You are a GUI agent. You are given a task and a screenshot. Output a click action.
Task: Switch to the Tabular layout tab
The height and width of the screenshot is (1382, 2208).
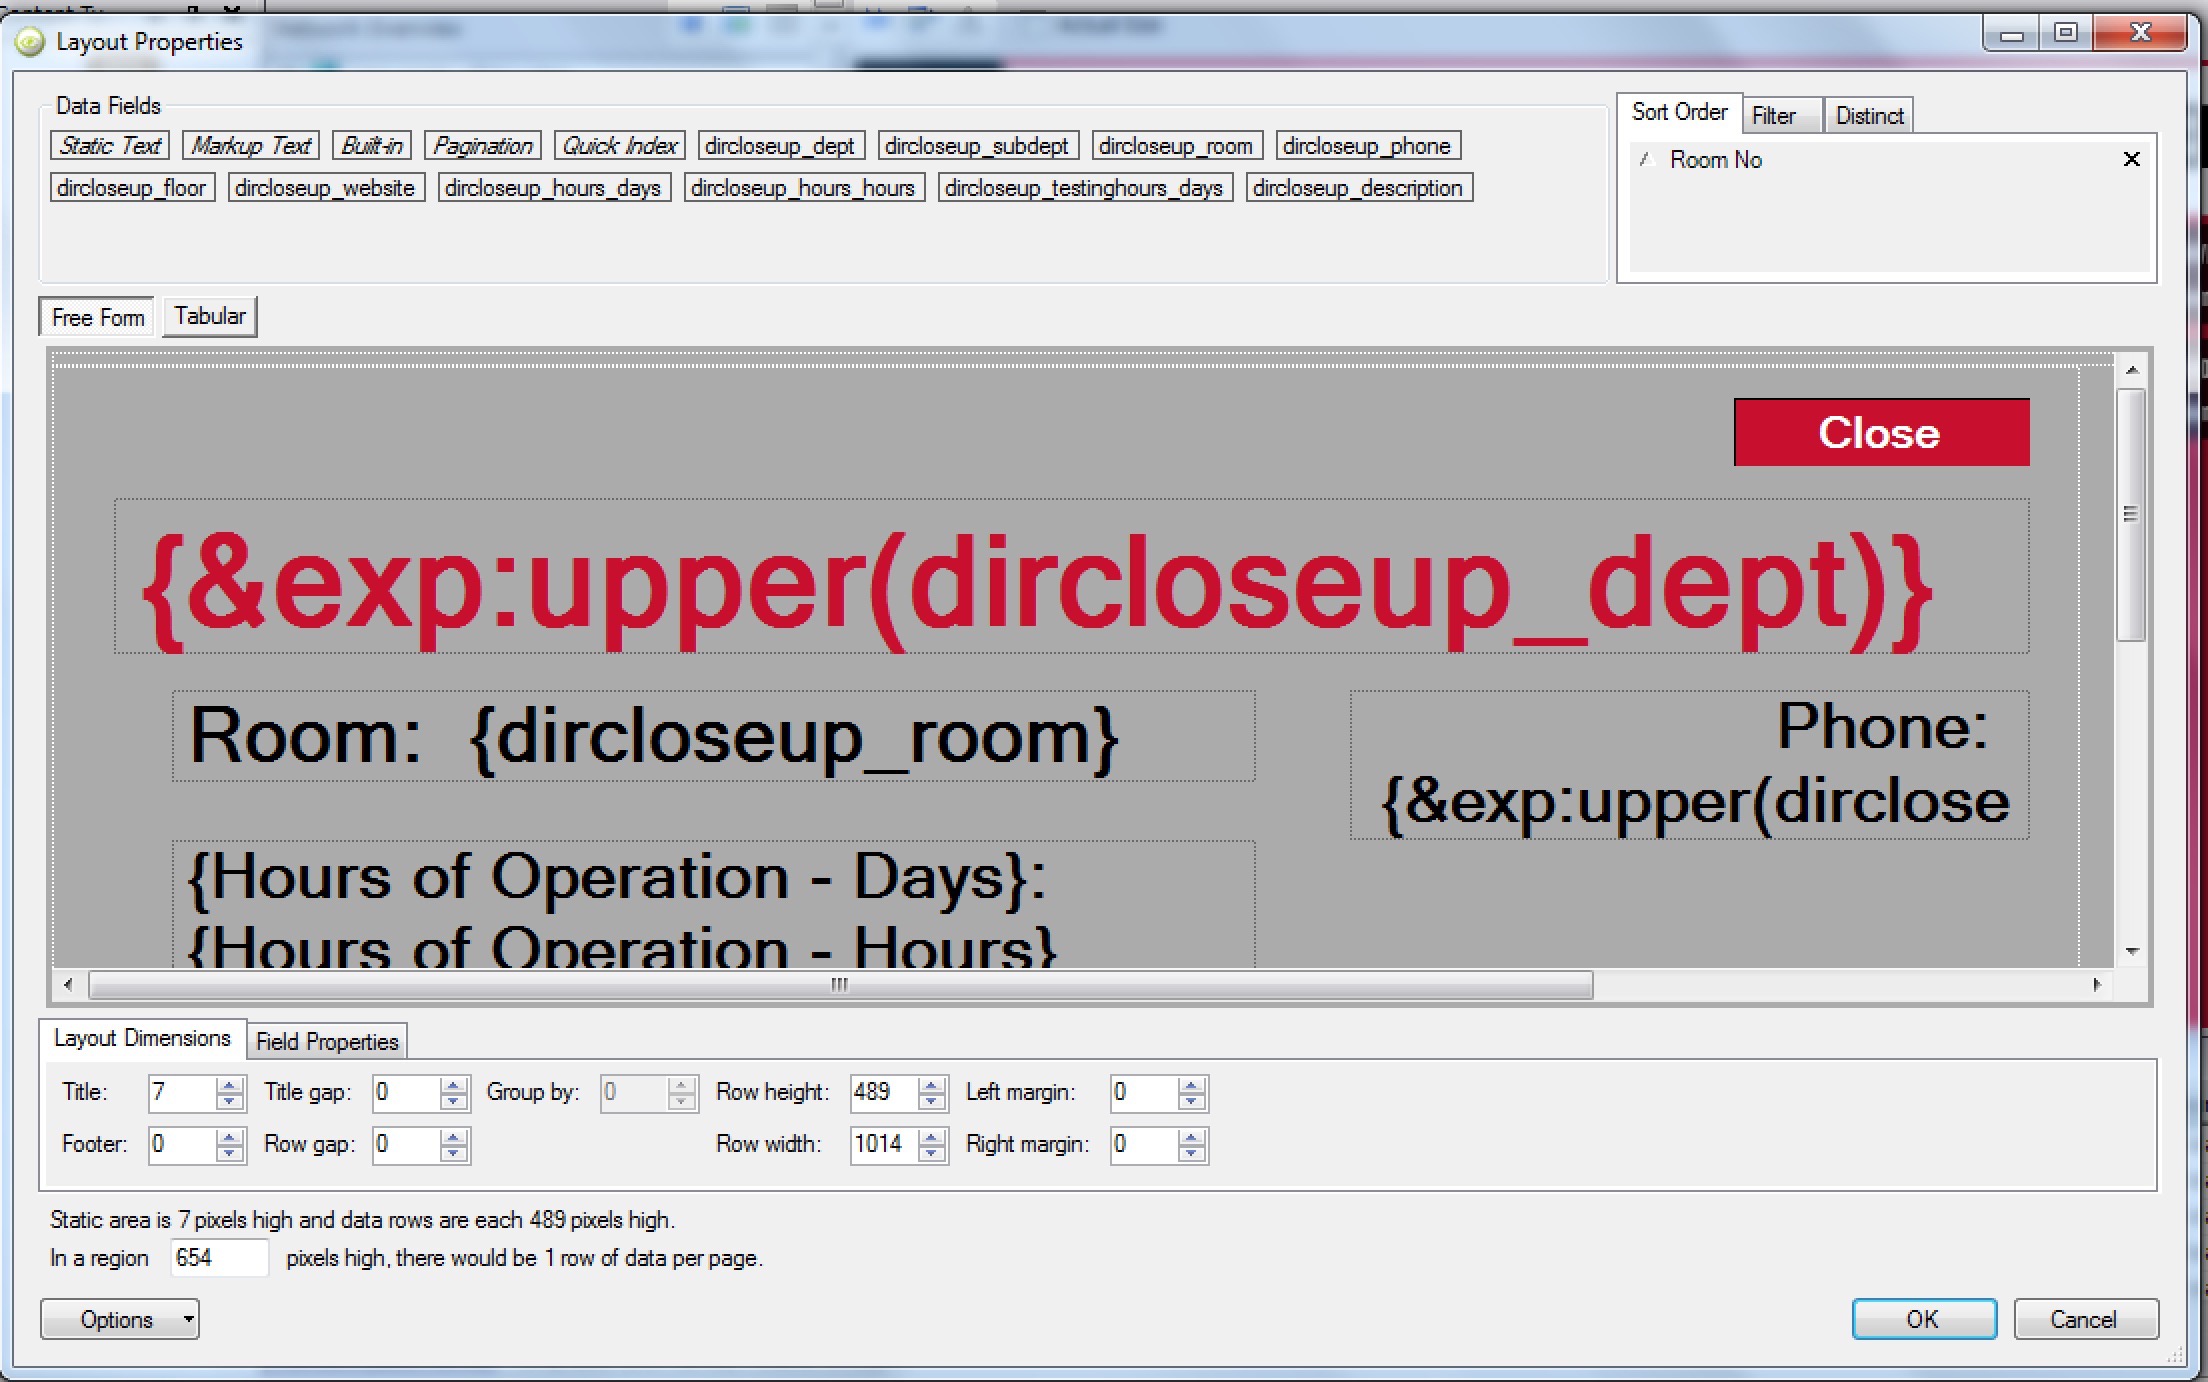click(x=209, y=316)
